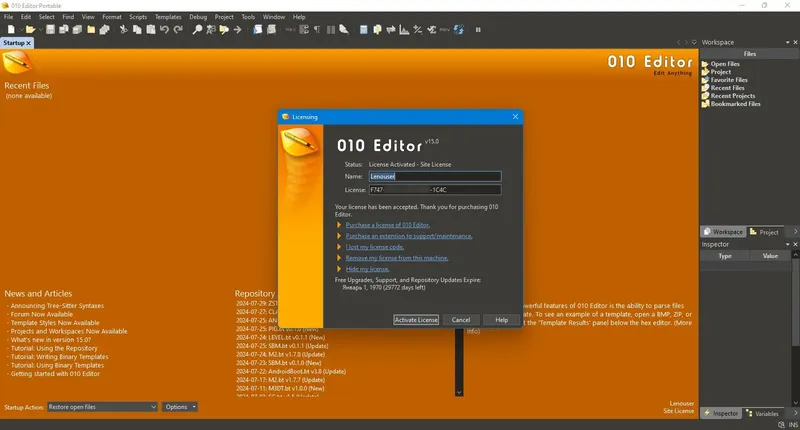Screen dimensions: 800x430
Task: Open the Debug menu
Action: tap(198, 17)
